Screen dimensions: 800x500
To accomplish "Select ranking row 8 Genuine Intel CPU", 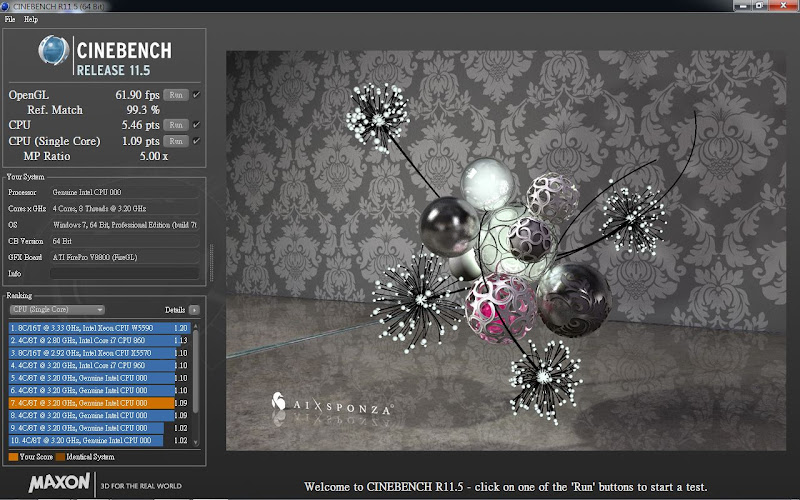I will coord(99,415).
